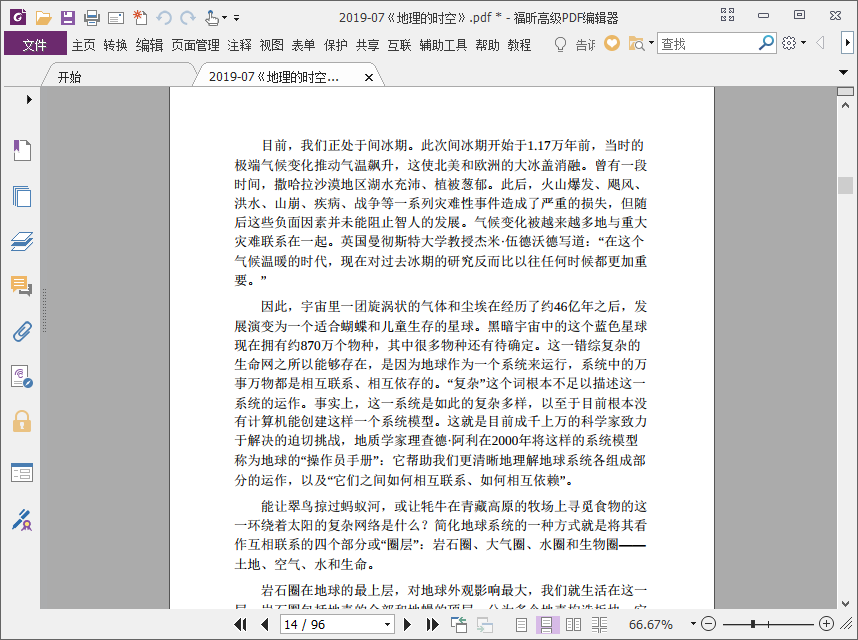Image resolution: width=858 pixels, height=640 pixels.
Task: Open the 互联 ribbon tab
Action: [x=399, y=45]
